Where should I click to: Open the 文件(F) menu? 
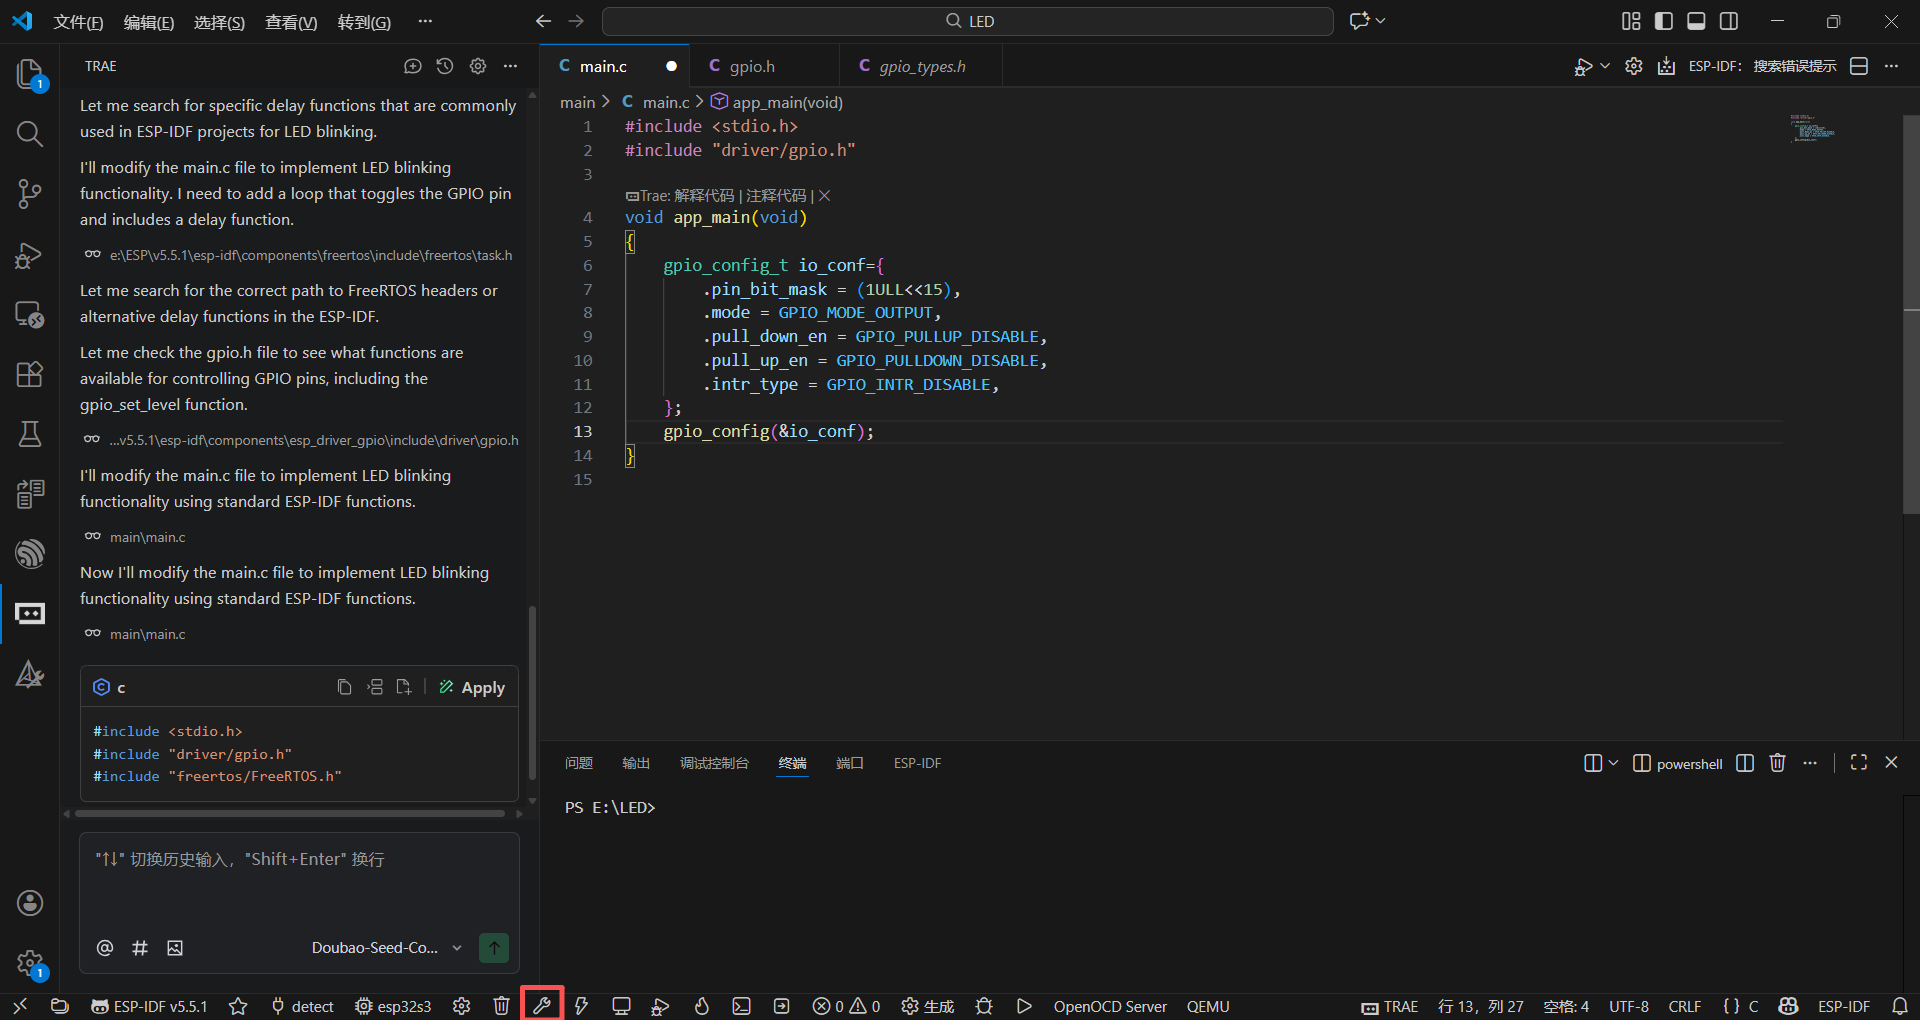78,22
